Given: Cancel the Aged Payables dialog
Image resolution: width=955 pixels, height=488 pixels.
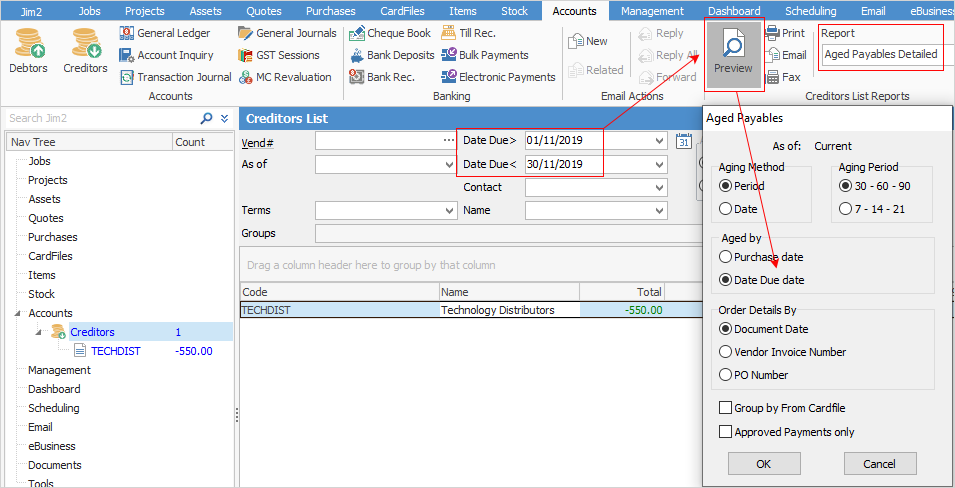Looking at the screenshot, I should point(879,464).
